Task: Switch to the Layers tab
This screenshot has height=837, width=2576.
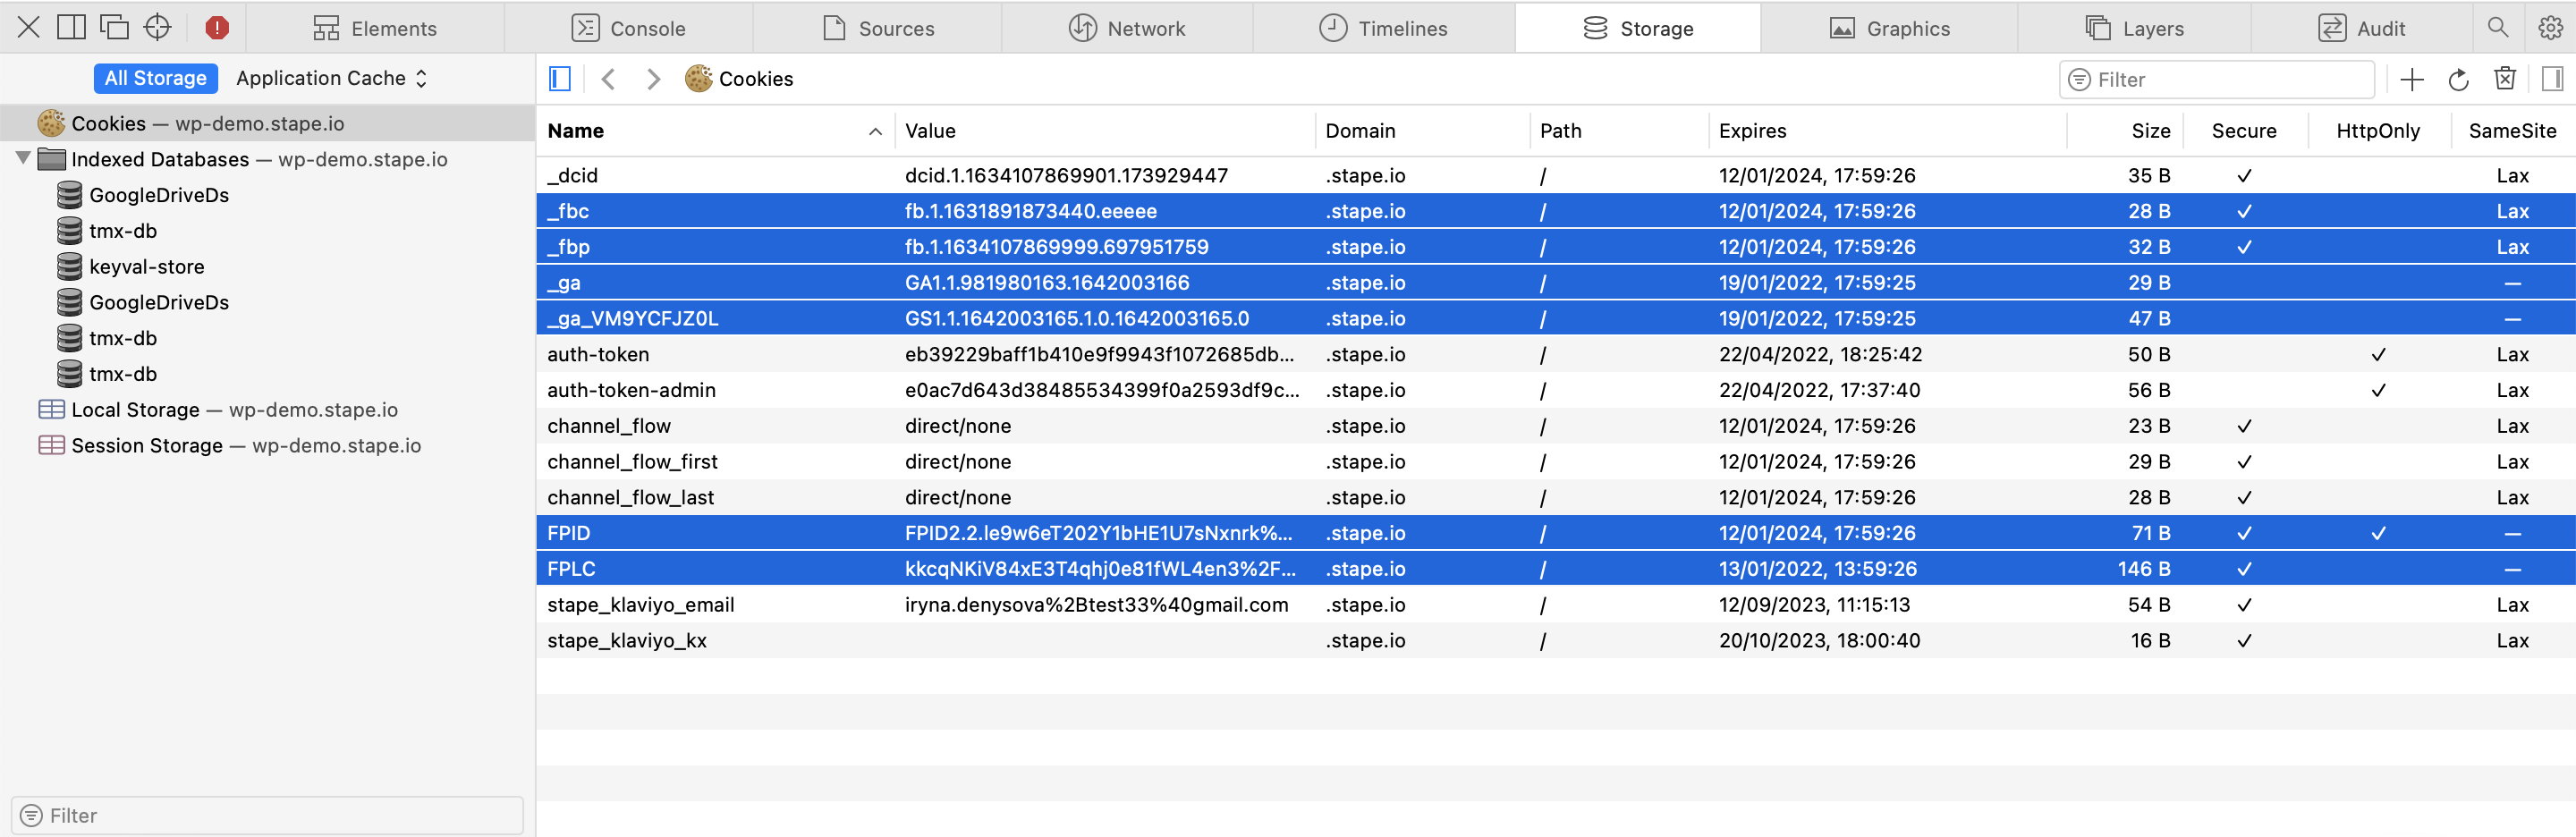Action: (x=2134, y=28)
